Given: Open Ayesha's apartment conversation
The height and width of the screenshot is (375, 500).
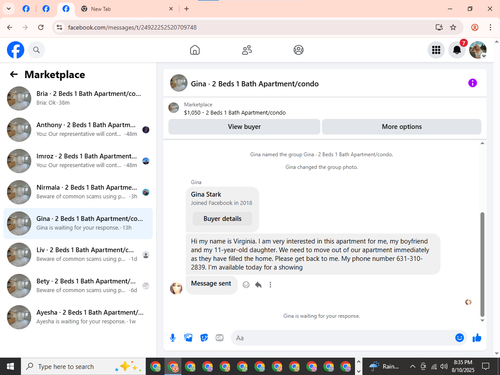Looking at the screenshot, I should coord(78,317).
